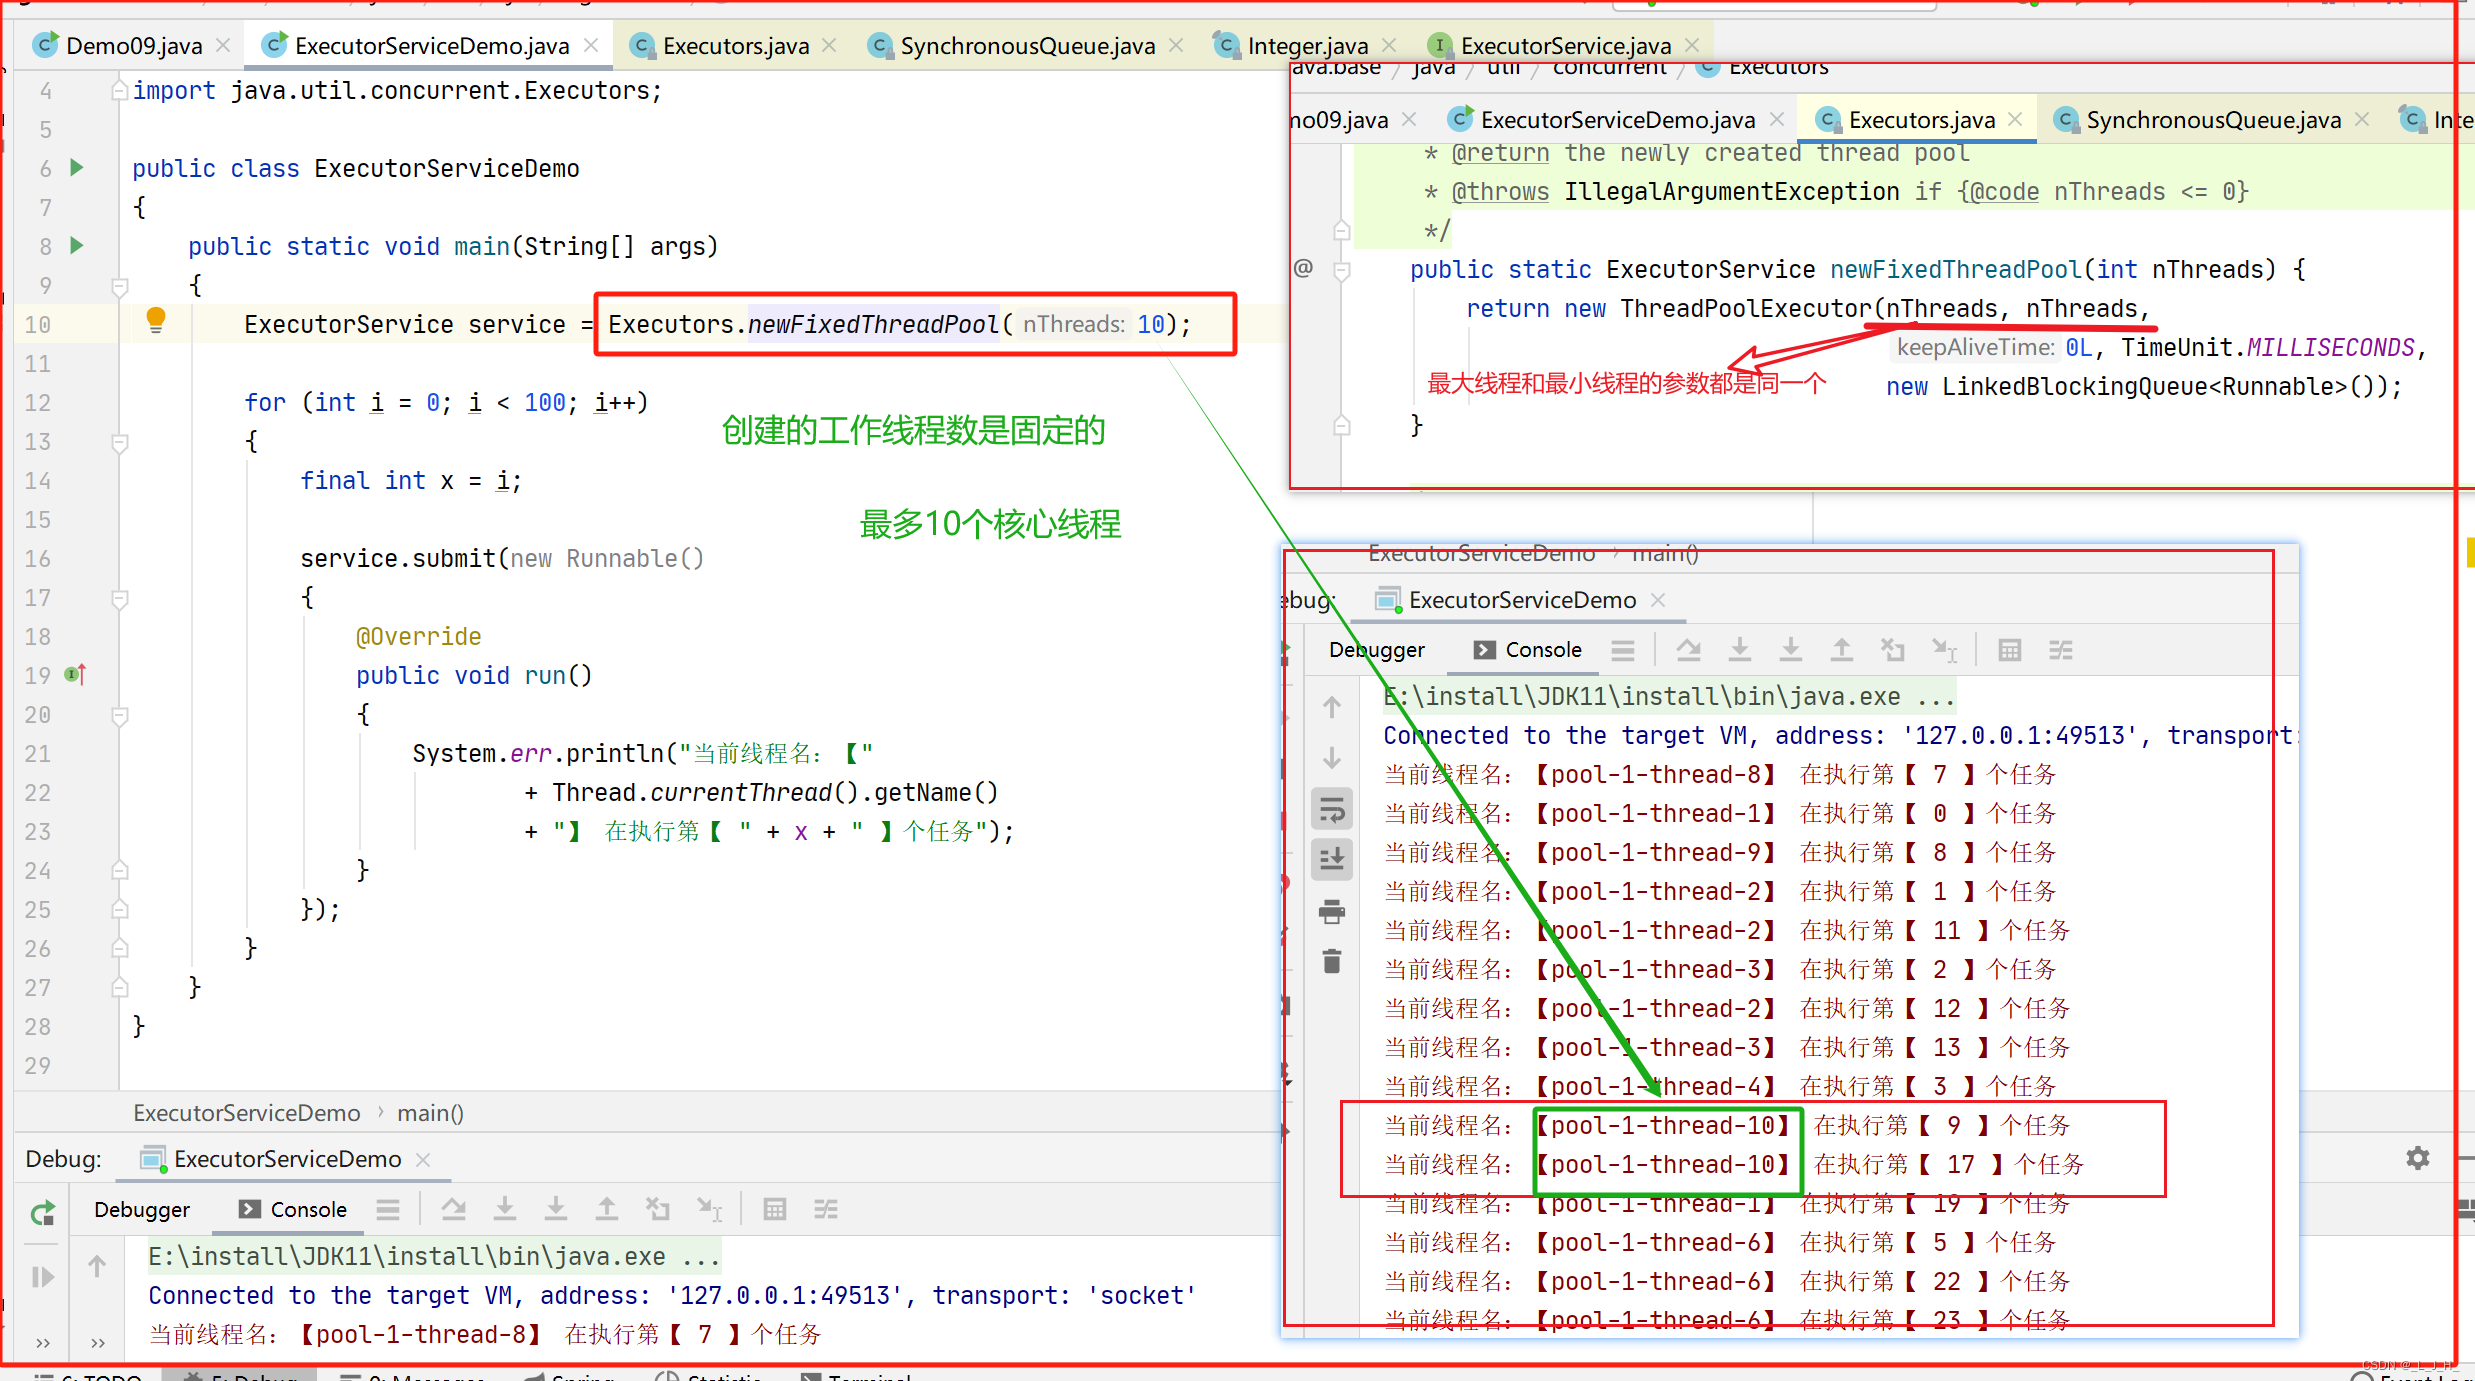Click 'Connected to the target VM' line in main console
The height and width of the screenshot is (1381, 2475).
click(x=672, y=1296)
